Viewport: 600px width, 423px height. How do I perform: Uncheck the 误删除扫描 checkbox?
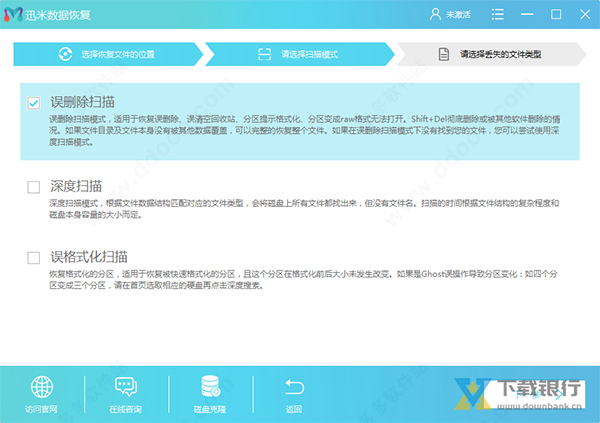tap(34, 103)
